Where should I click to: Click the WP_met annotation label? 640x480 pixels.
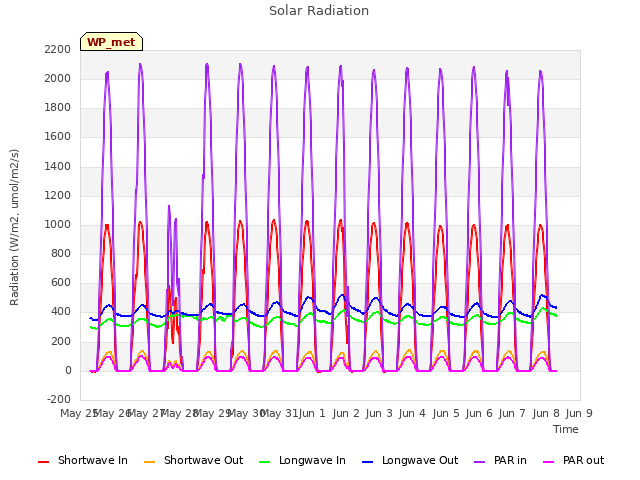111,42
